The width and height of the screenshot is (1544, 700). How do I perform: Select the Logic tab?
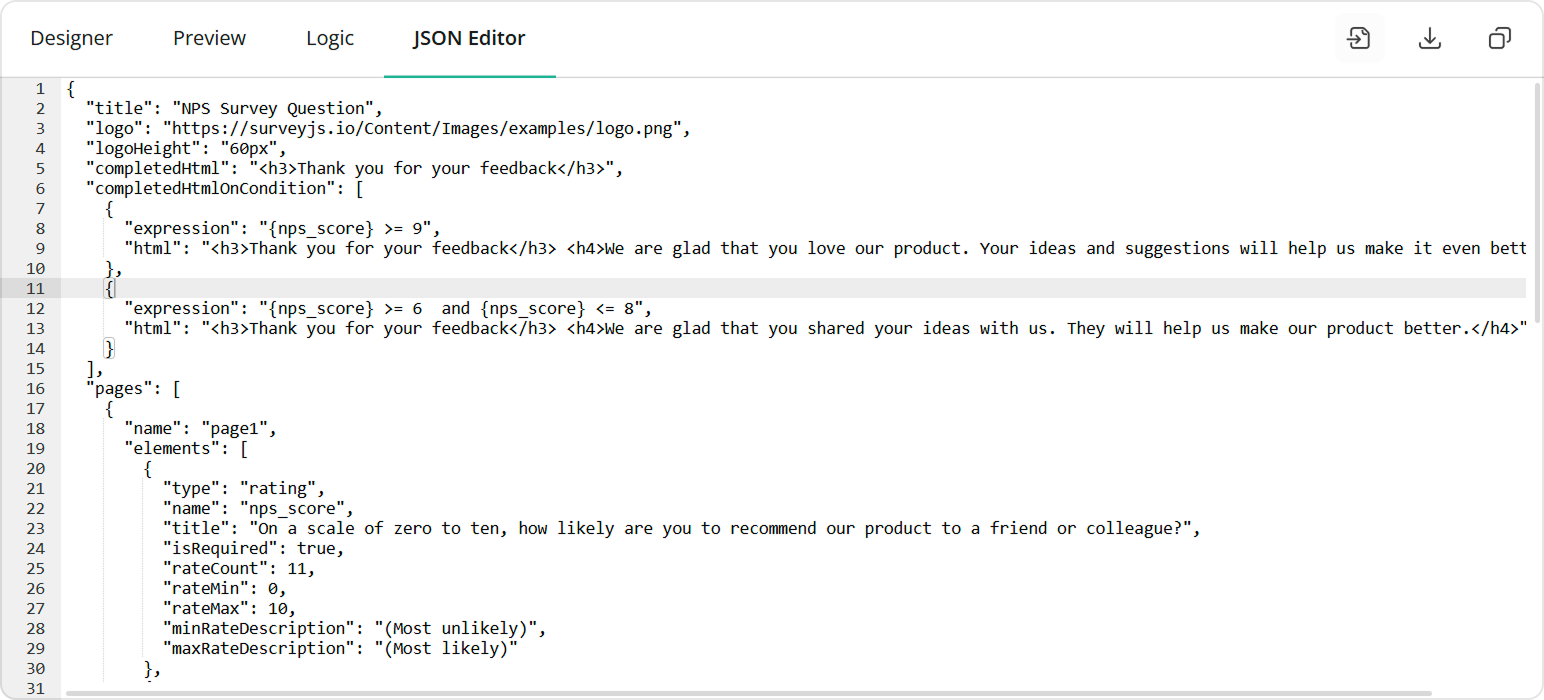click(330, 38)
